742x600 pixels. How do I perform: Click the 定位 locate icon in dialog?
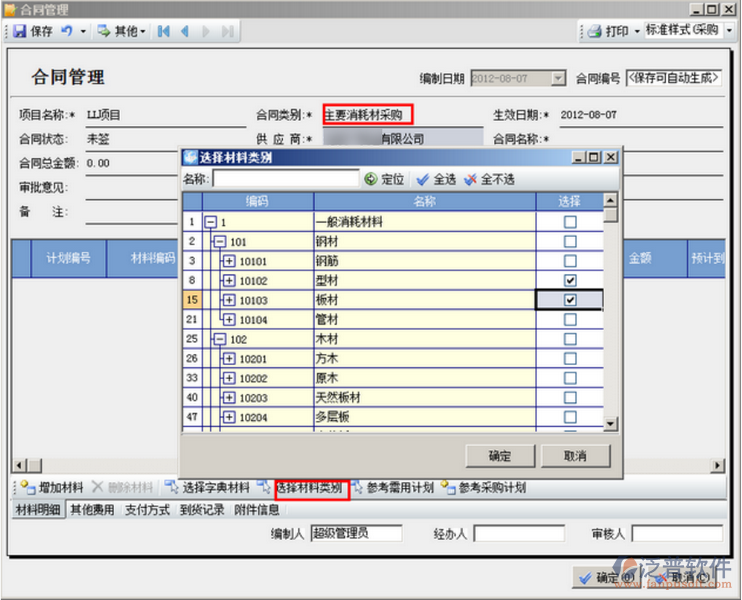click(371, 179)
